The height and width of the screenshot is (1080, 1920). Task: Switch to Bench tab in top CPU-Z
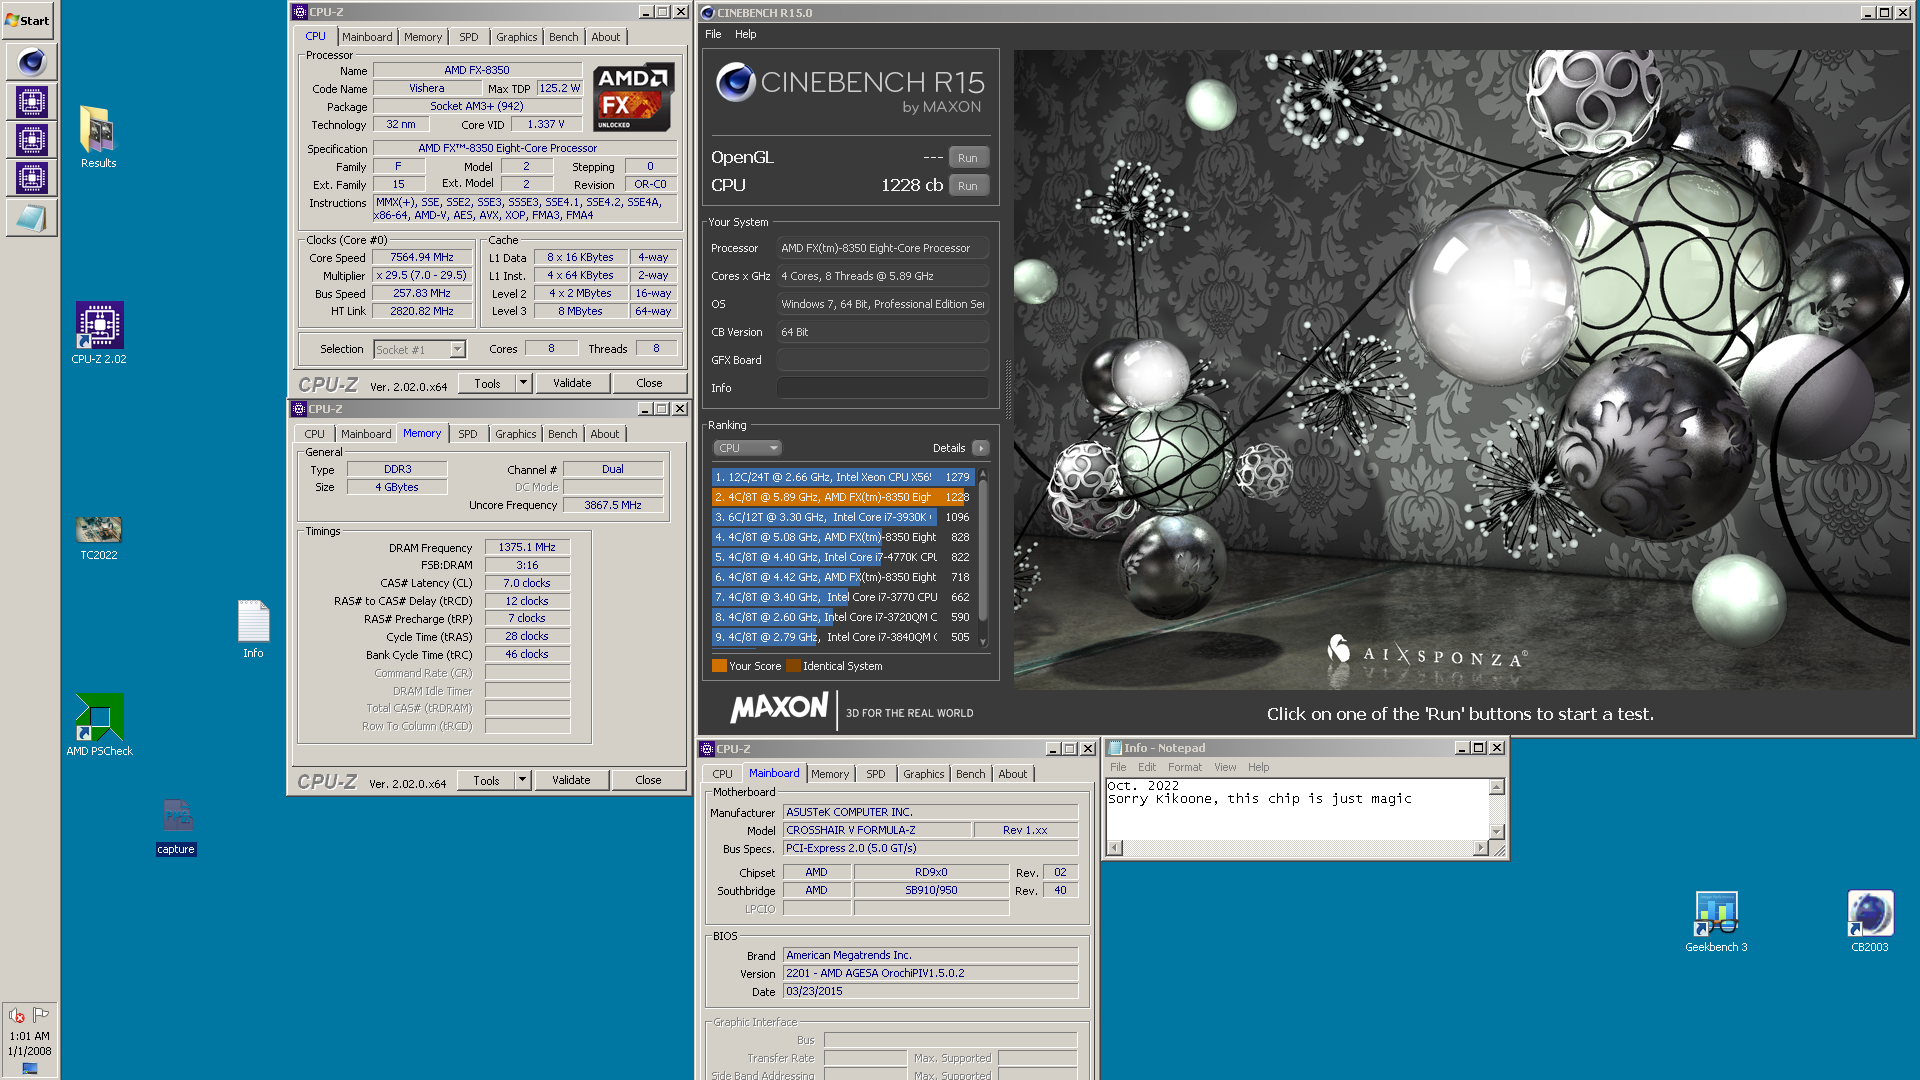pos(564,37)
